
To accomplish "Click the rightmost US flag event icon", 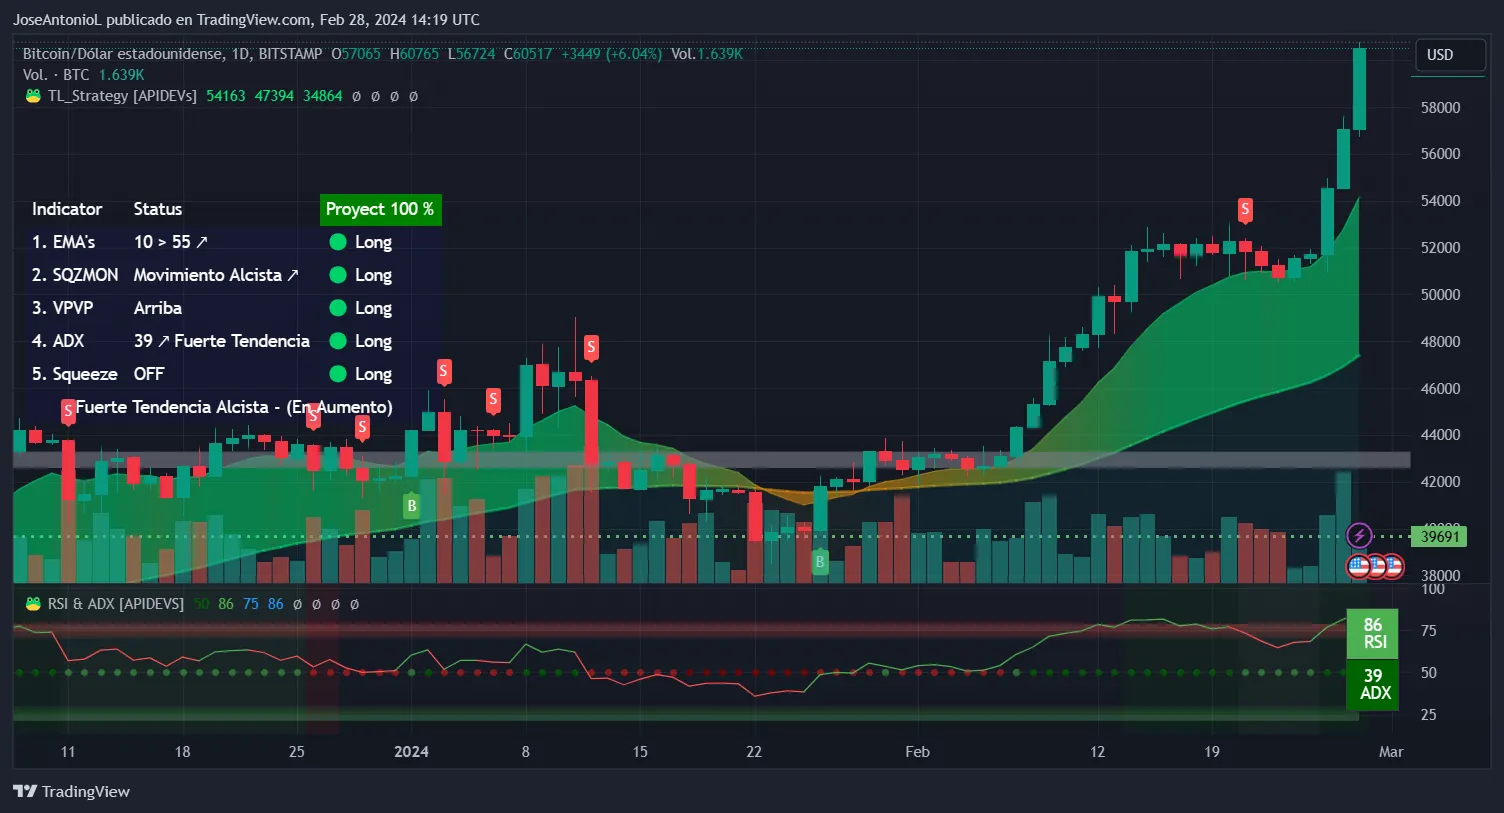I will 1392,567.
